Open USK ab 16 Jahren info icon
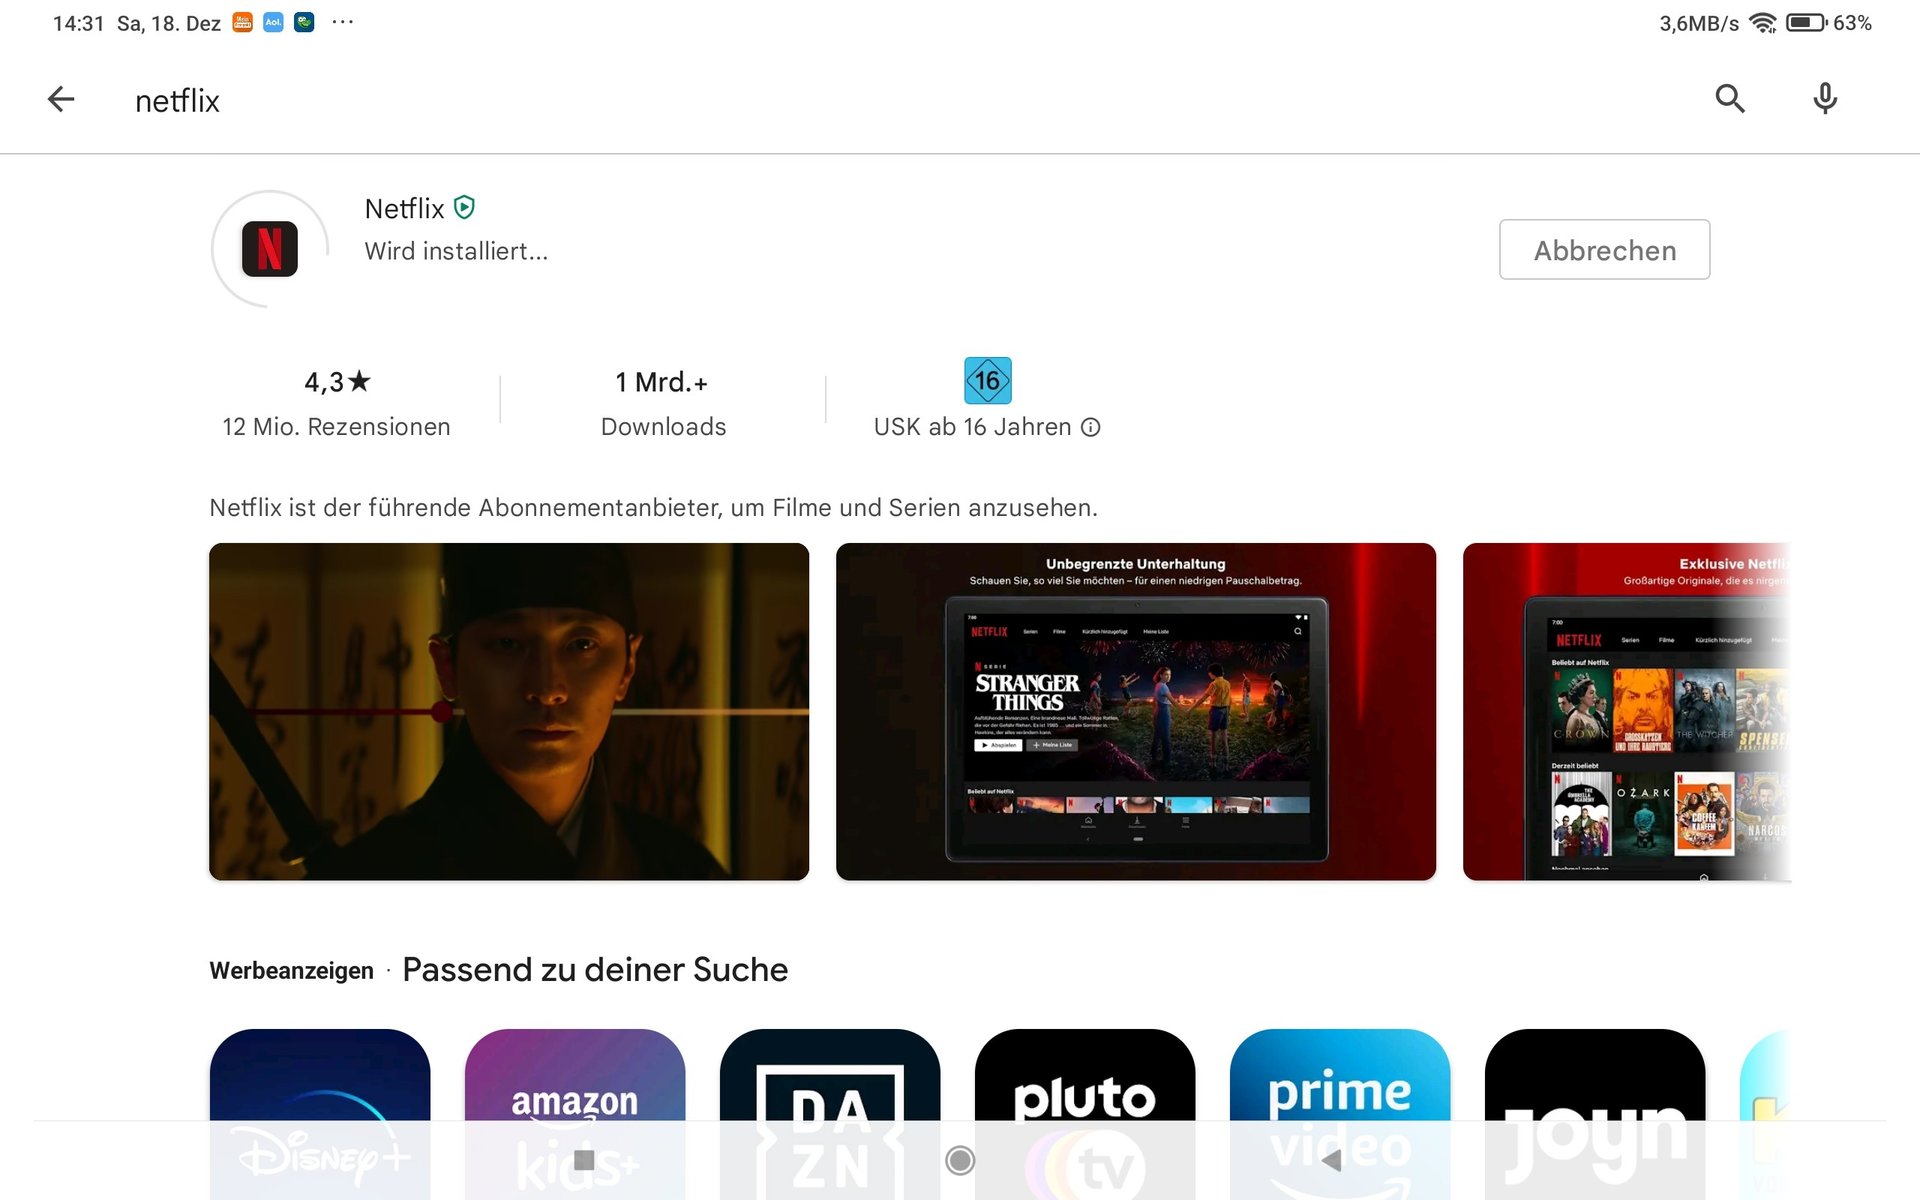 pos(1091,427)
